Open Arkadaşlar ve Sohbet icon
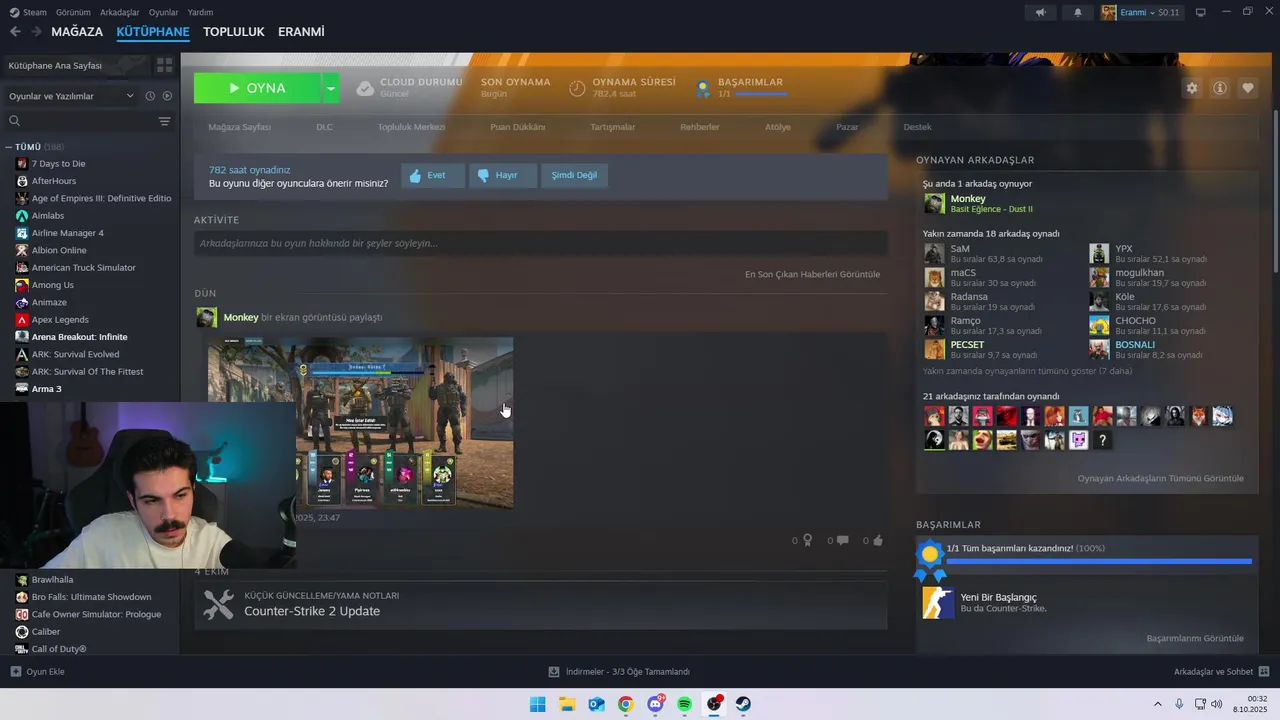1280x720 pixels. (x=1264, y=672)
